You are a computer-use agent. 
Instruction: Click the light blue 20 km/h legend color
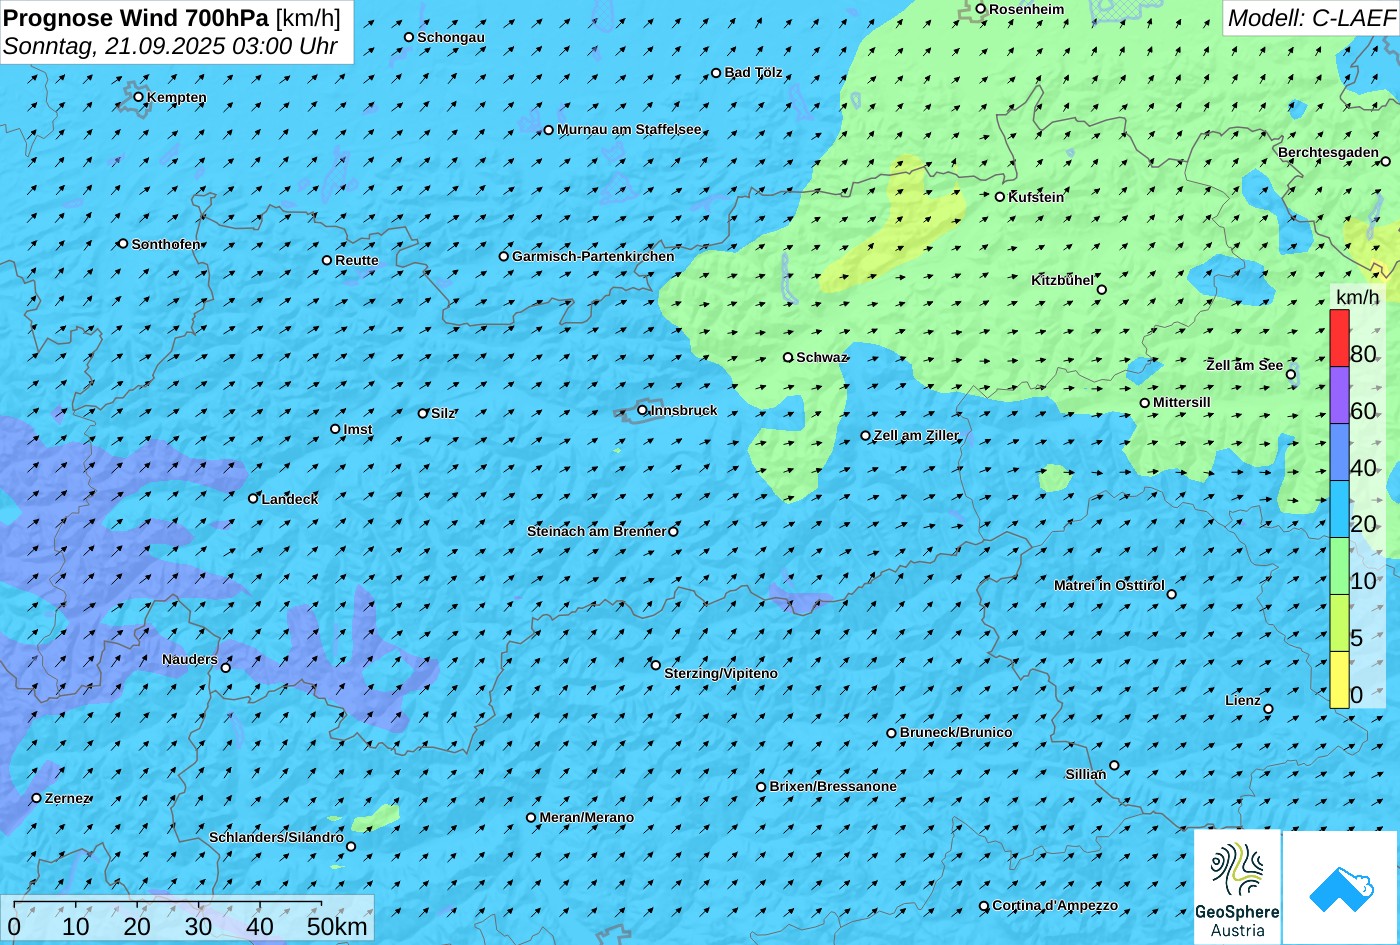tap(1339, 510)
